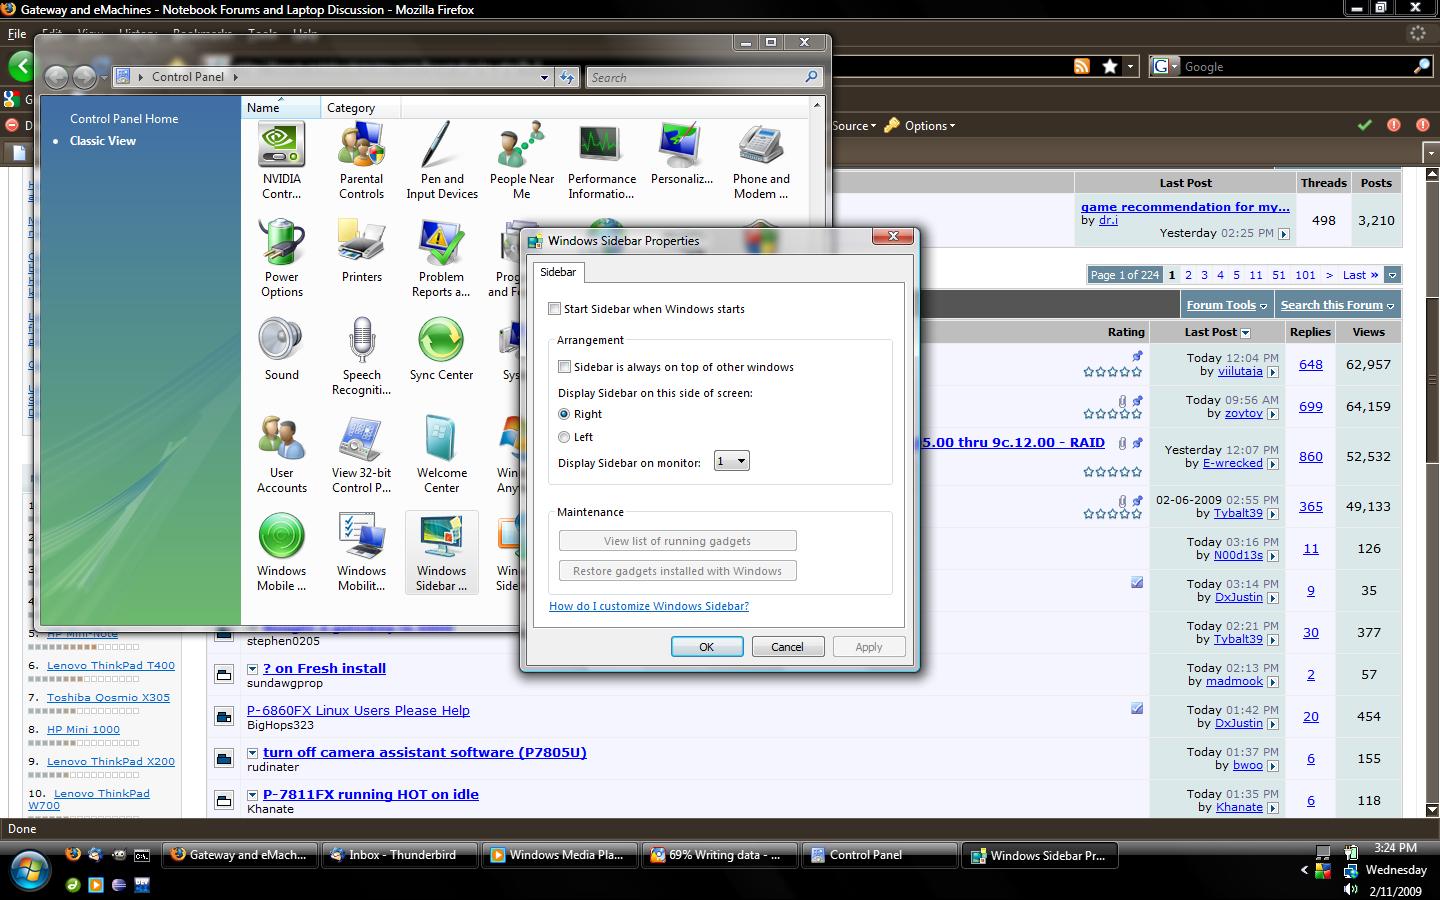Image resolution: width=1440 pixels, height=900 pixels.
Task: Open NVIDIA Control Panel icon
Action: point(281,161)
